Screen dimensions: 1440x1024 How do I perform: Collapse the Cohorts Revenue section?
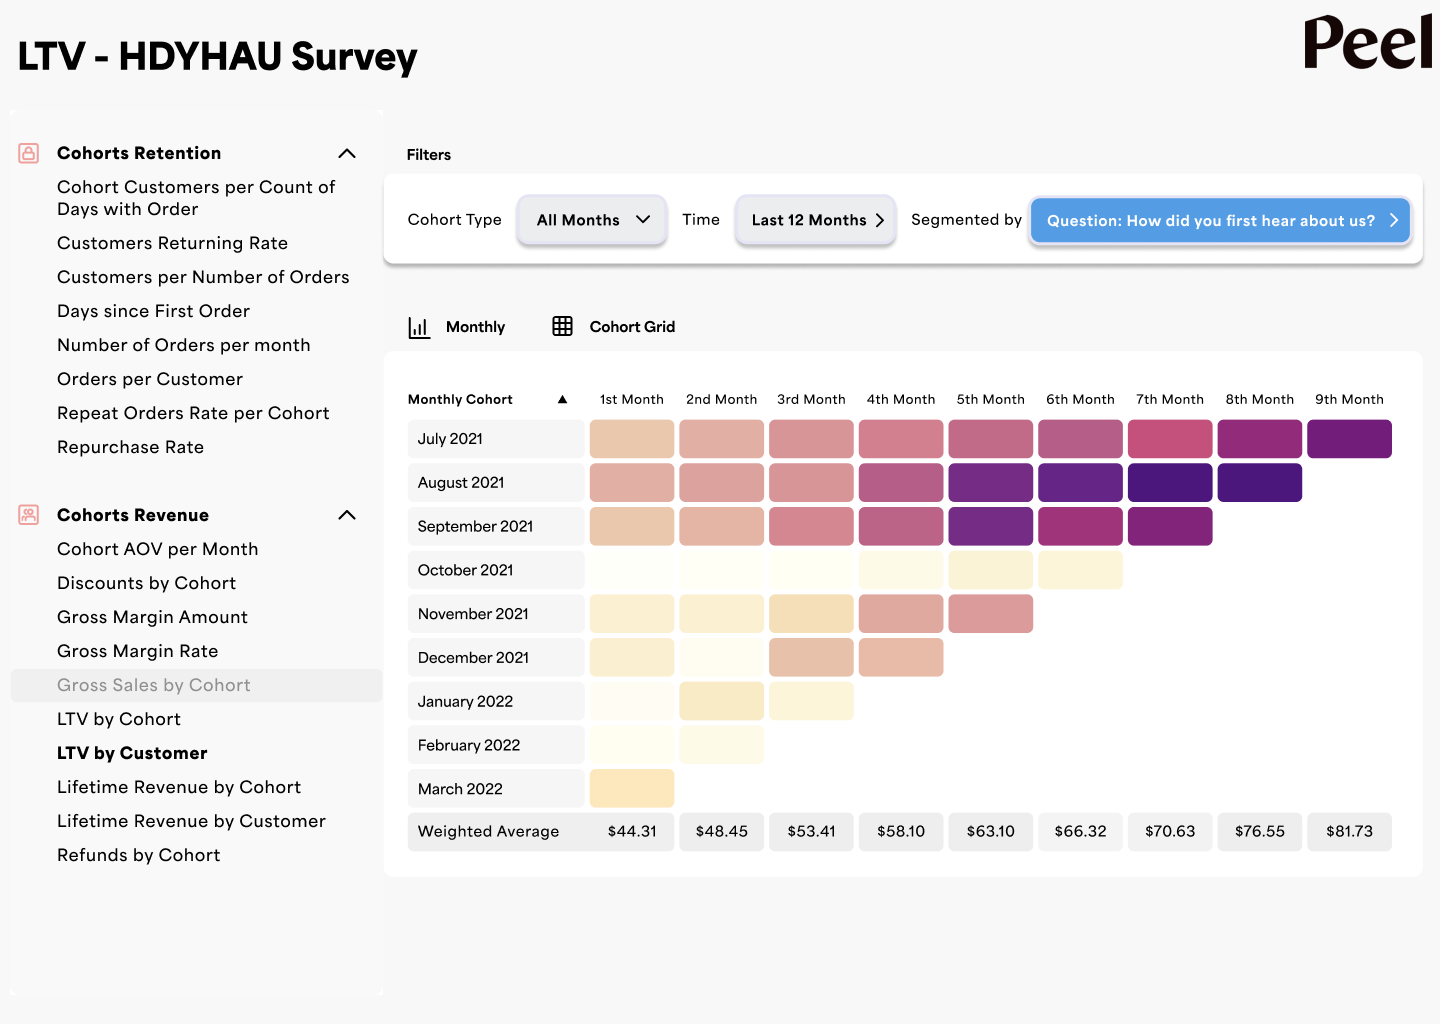coord(347,515)
